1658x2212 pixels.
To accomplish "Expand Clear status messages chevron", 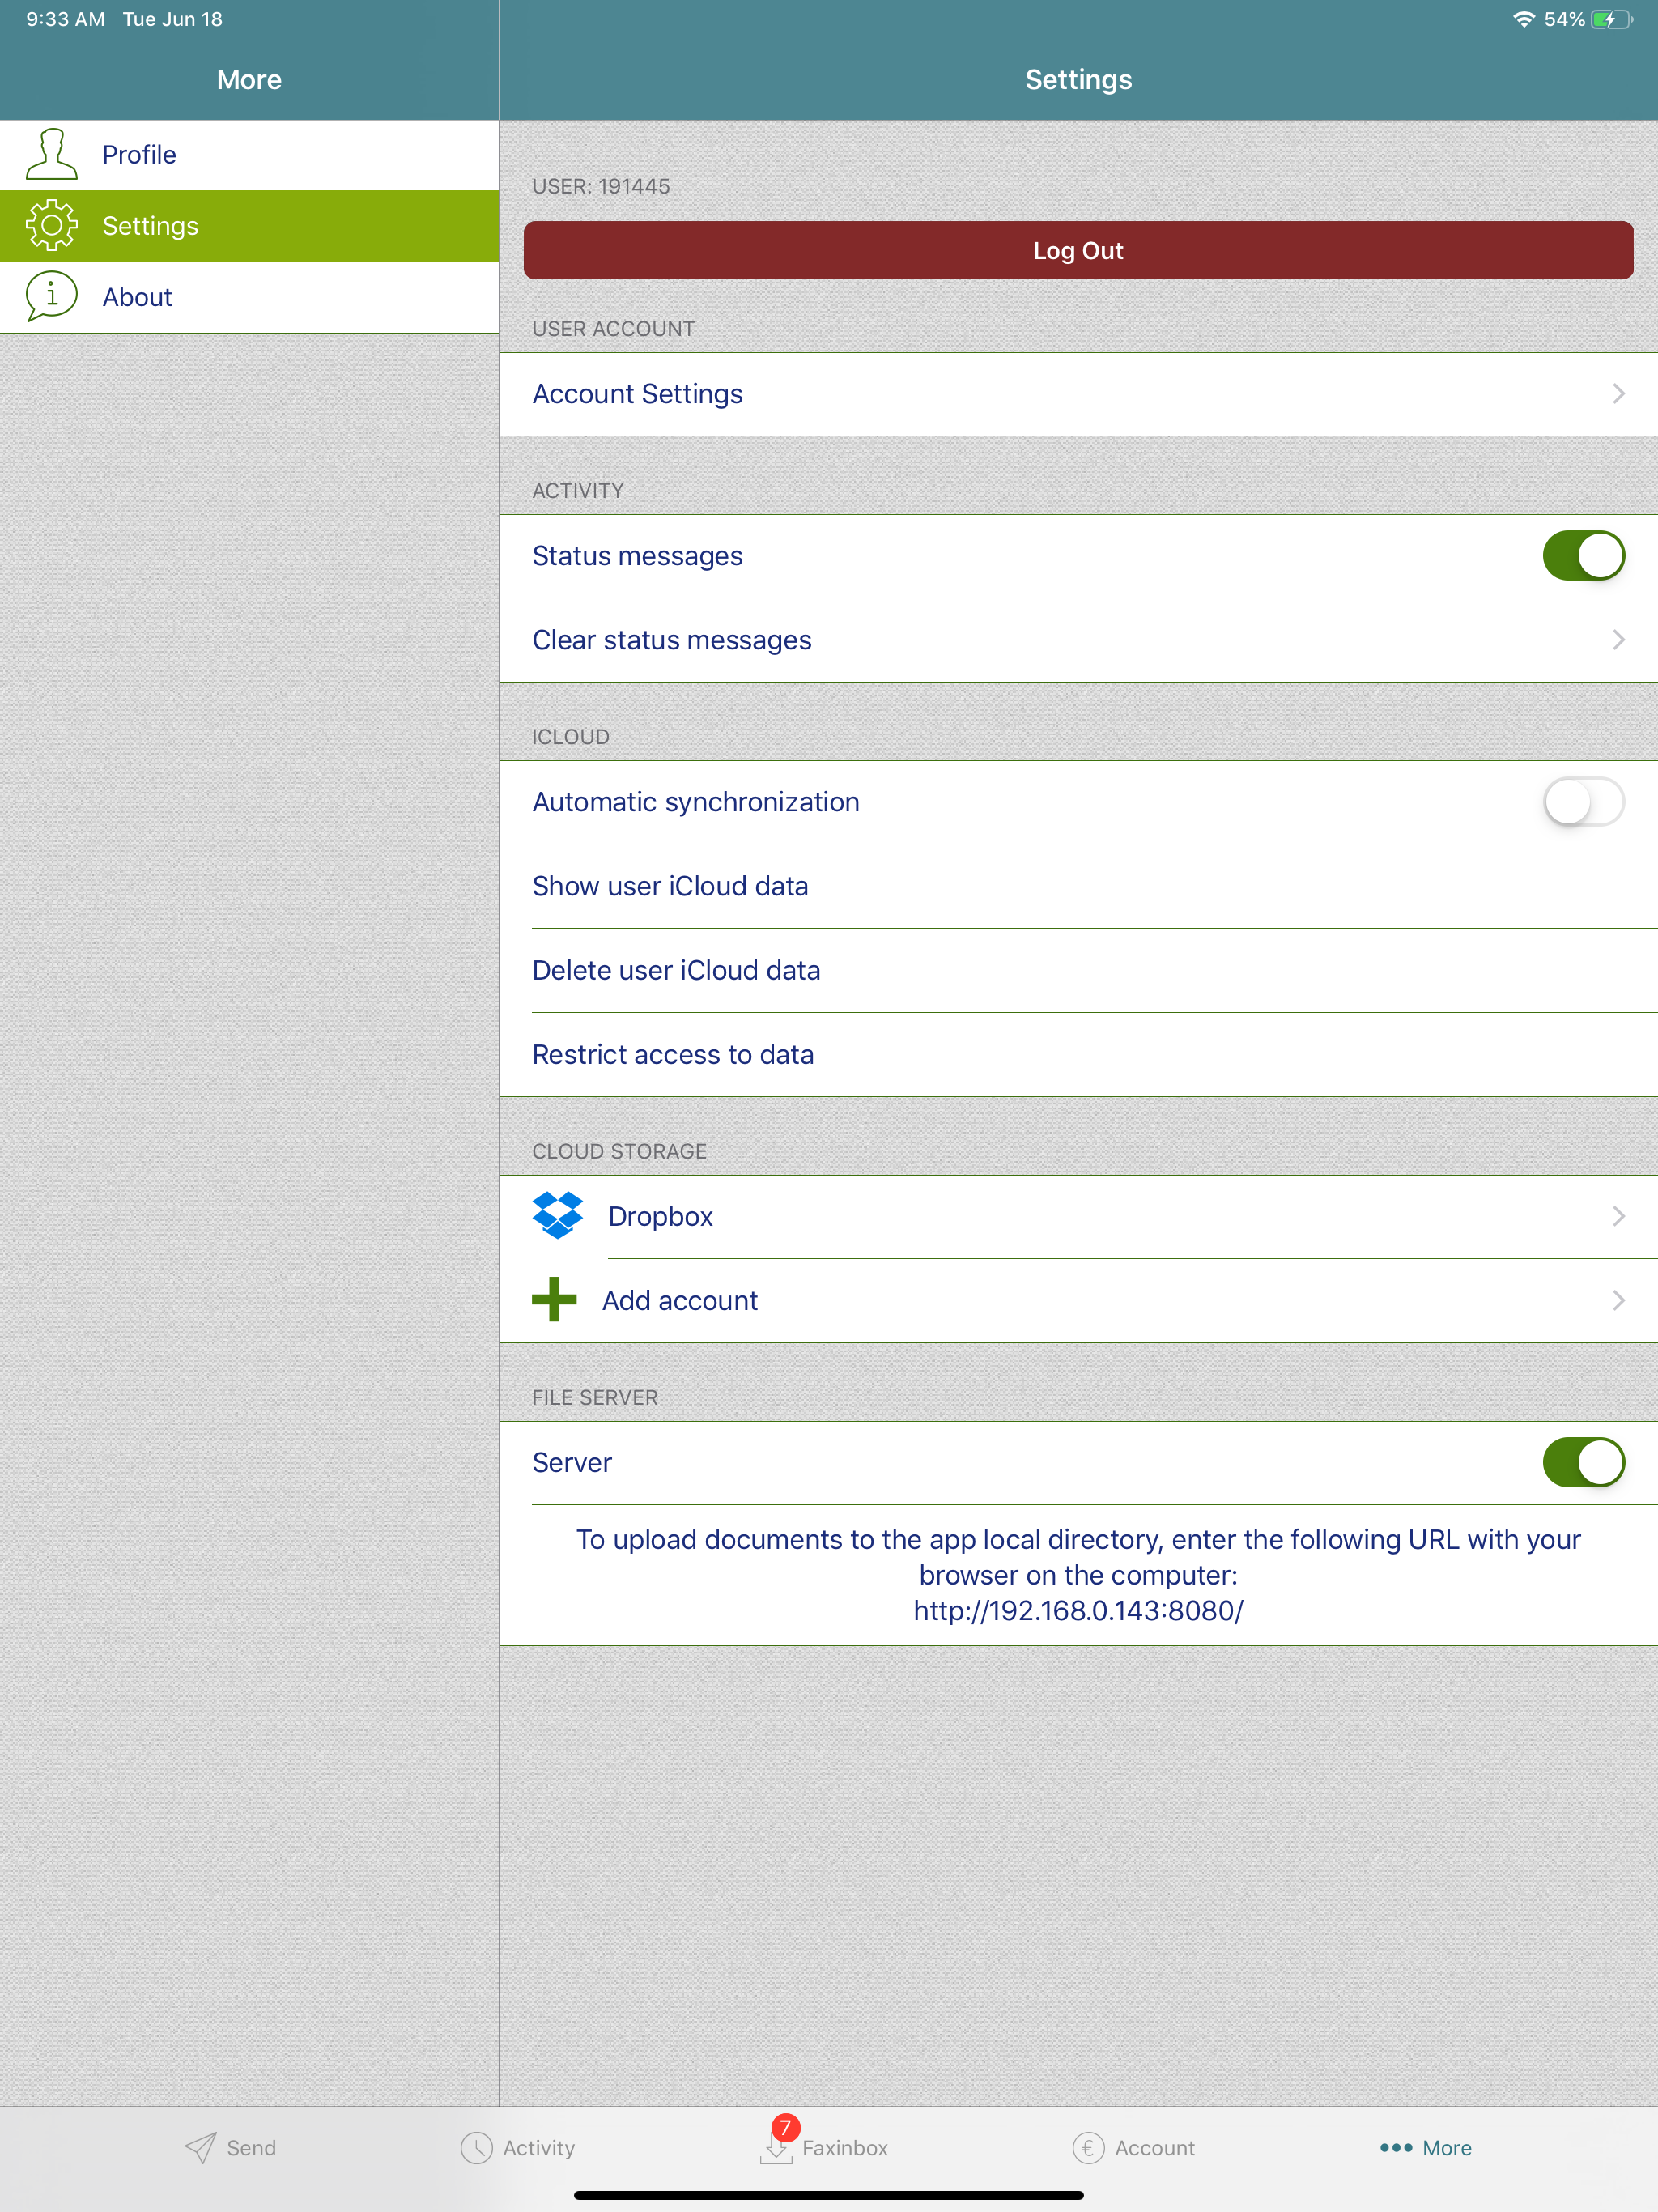I will tap(1618, 640).
